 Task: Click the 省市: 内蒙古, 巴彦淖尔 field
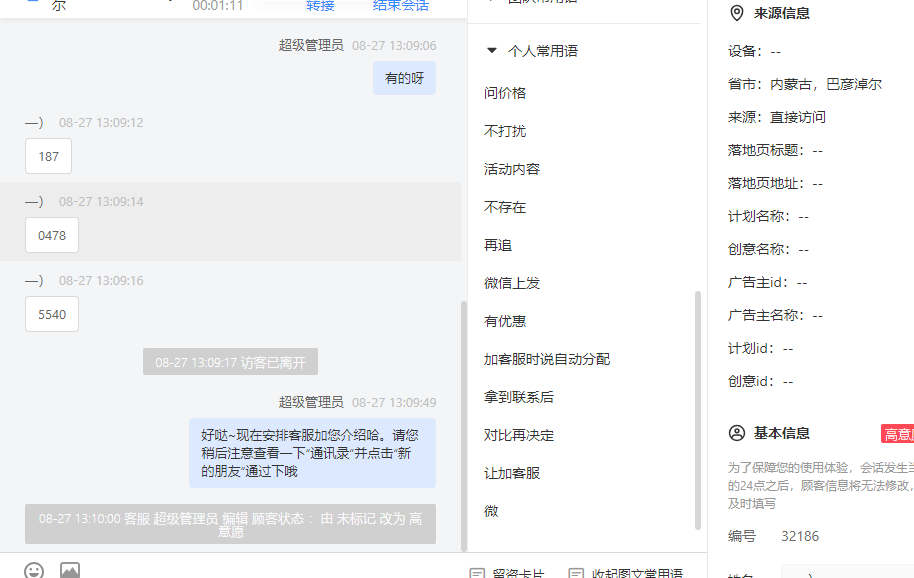(x=805, y=84)
